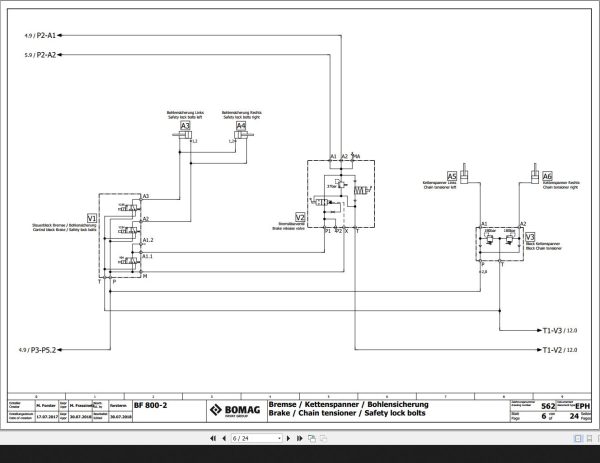Click the T1-V3 / 12.0 reference
Viewport: 600px width, 463px height.
(x=560, y=331)
